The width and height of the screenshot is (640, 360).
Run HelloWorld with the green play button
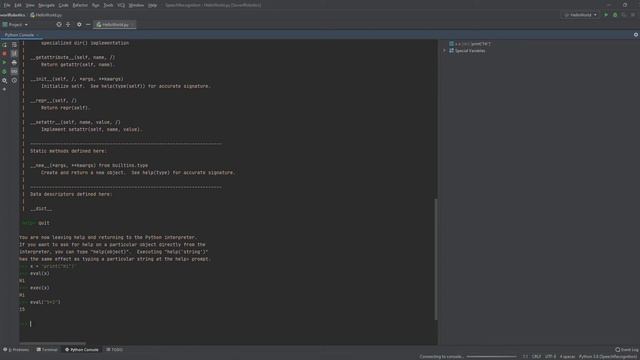tap(606, 15)
